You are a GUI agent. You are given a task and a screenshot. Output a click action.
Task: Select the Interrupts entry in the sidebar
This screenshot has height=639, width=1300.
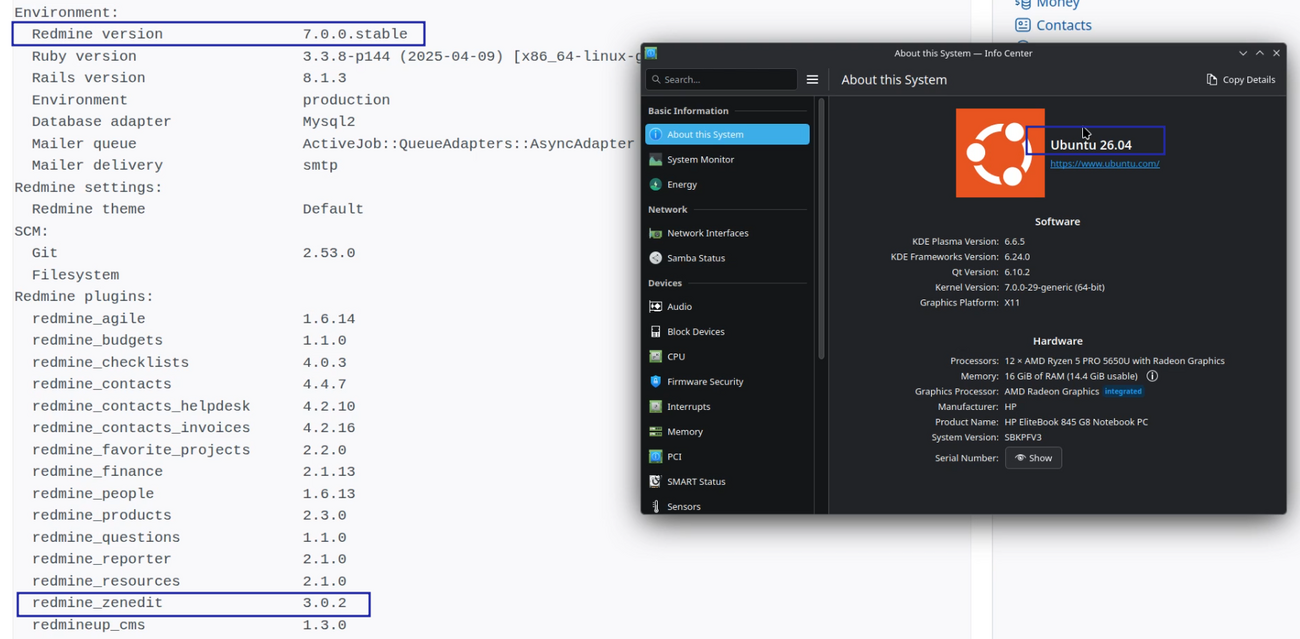(x=727, y=406)
